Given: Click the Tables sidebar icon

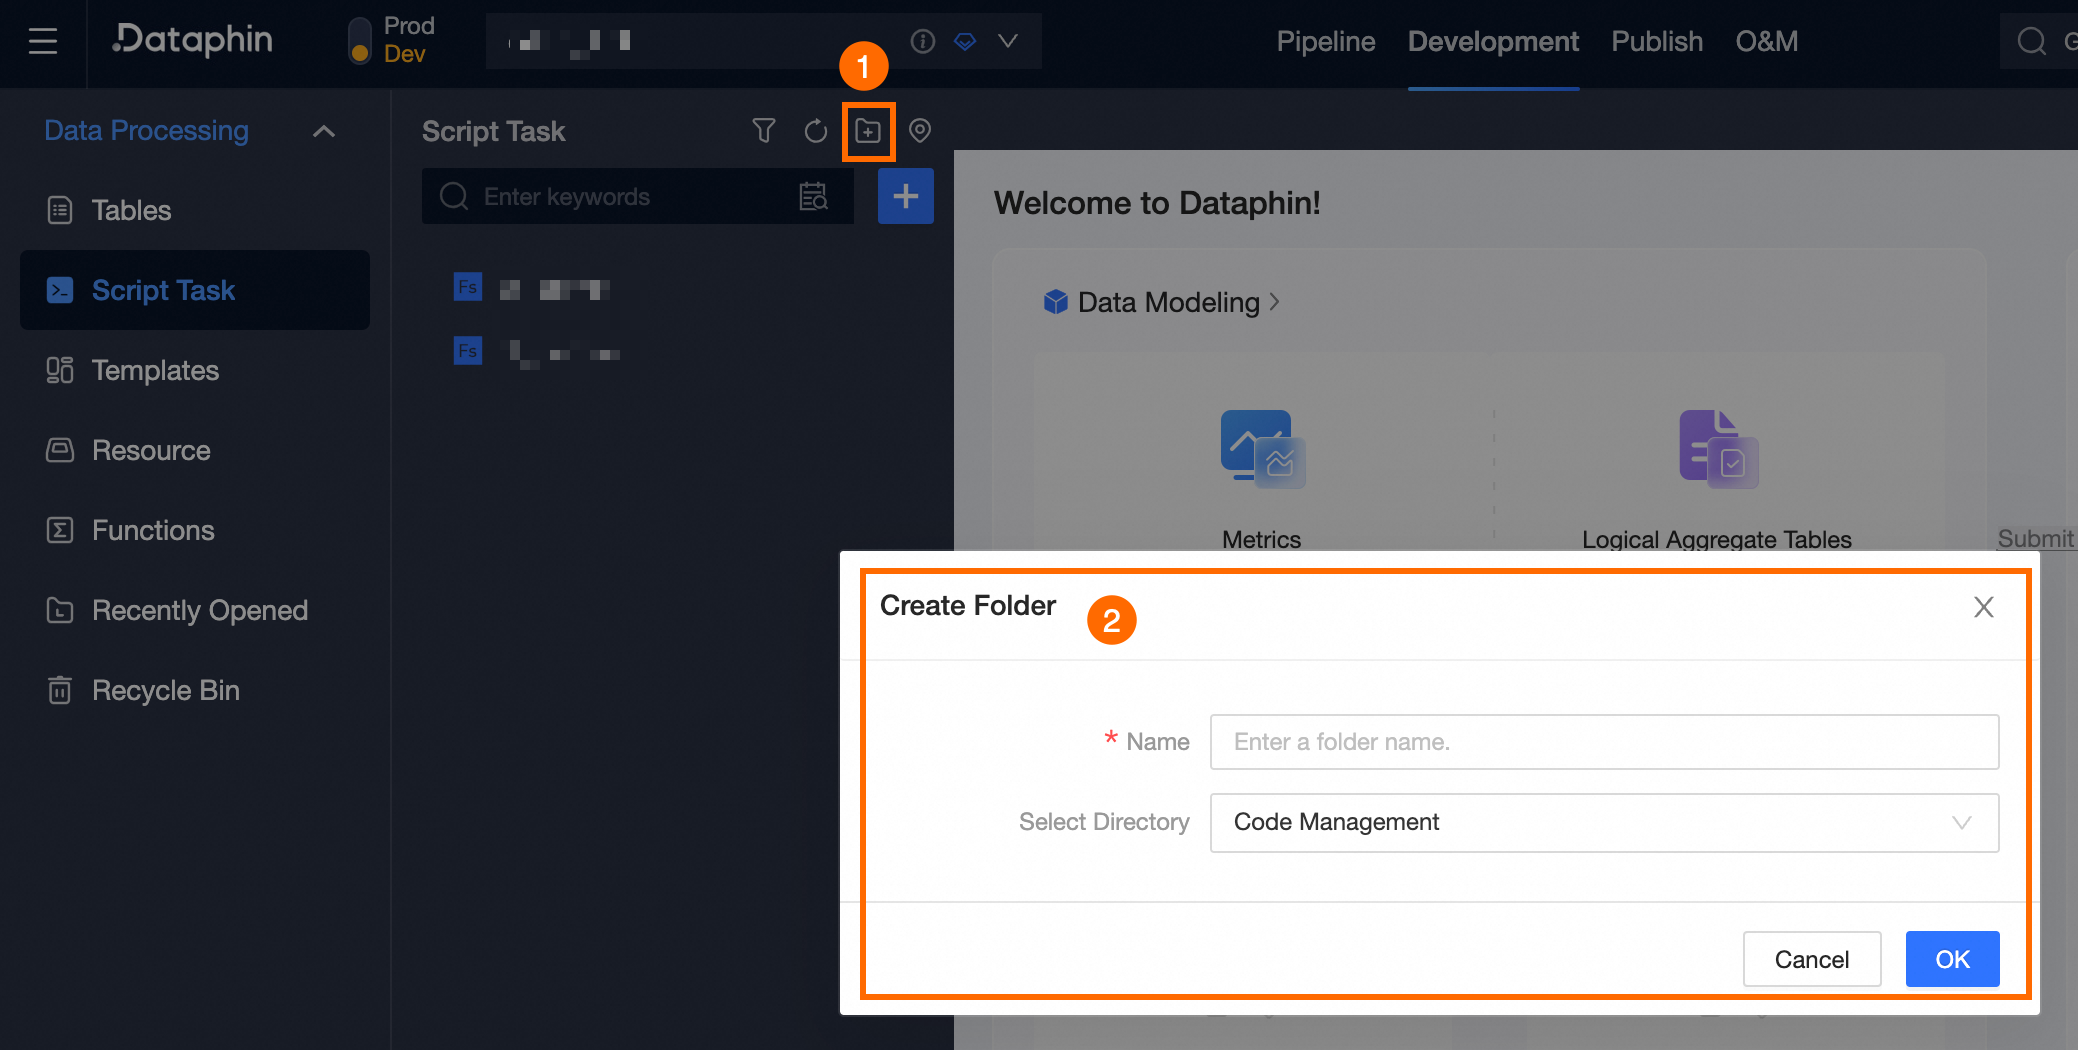Looking at the screenshot, I should [x=60, y=210].
